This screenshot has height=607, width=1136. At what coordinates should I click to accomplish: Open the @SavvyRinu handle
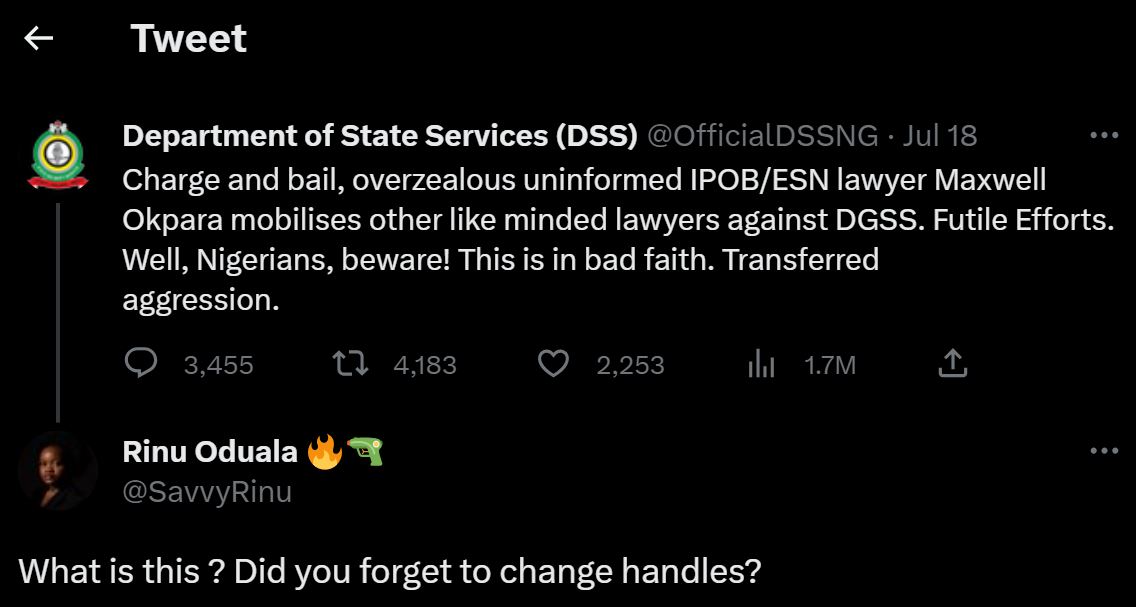(x=207, y=492)
